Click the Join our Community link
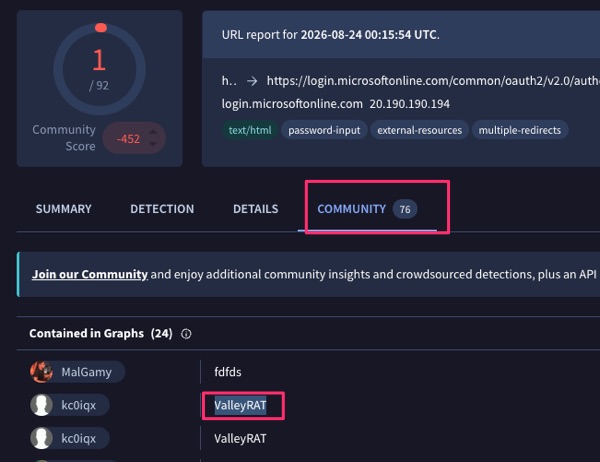 tap(90, 274)
